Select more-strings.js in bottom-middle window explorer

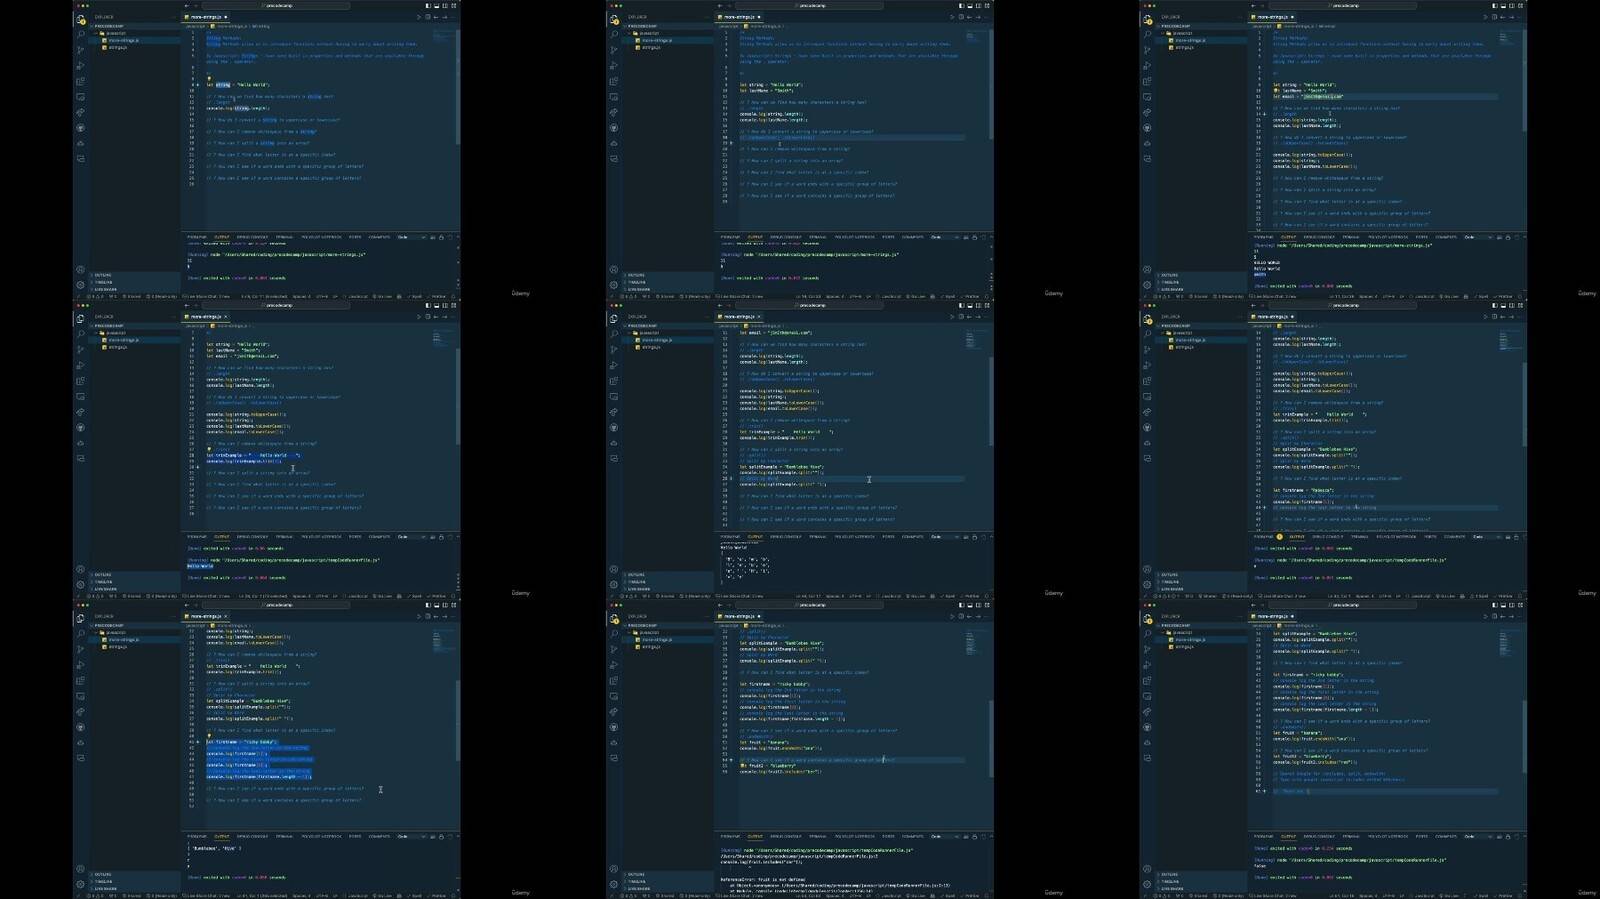coord(656,639)
